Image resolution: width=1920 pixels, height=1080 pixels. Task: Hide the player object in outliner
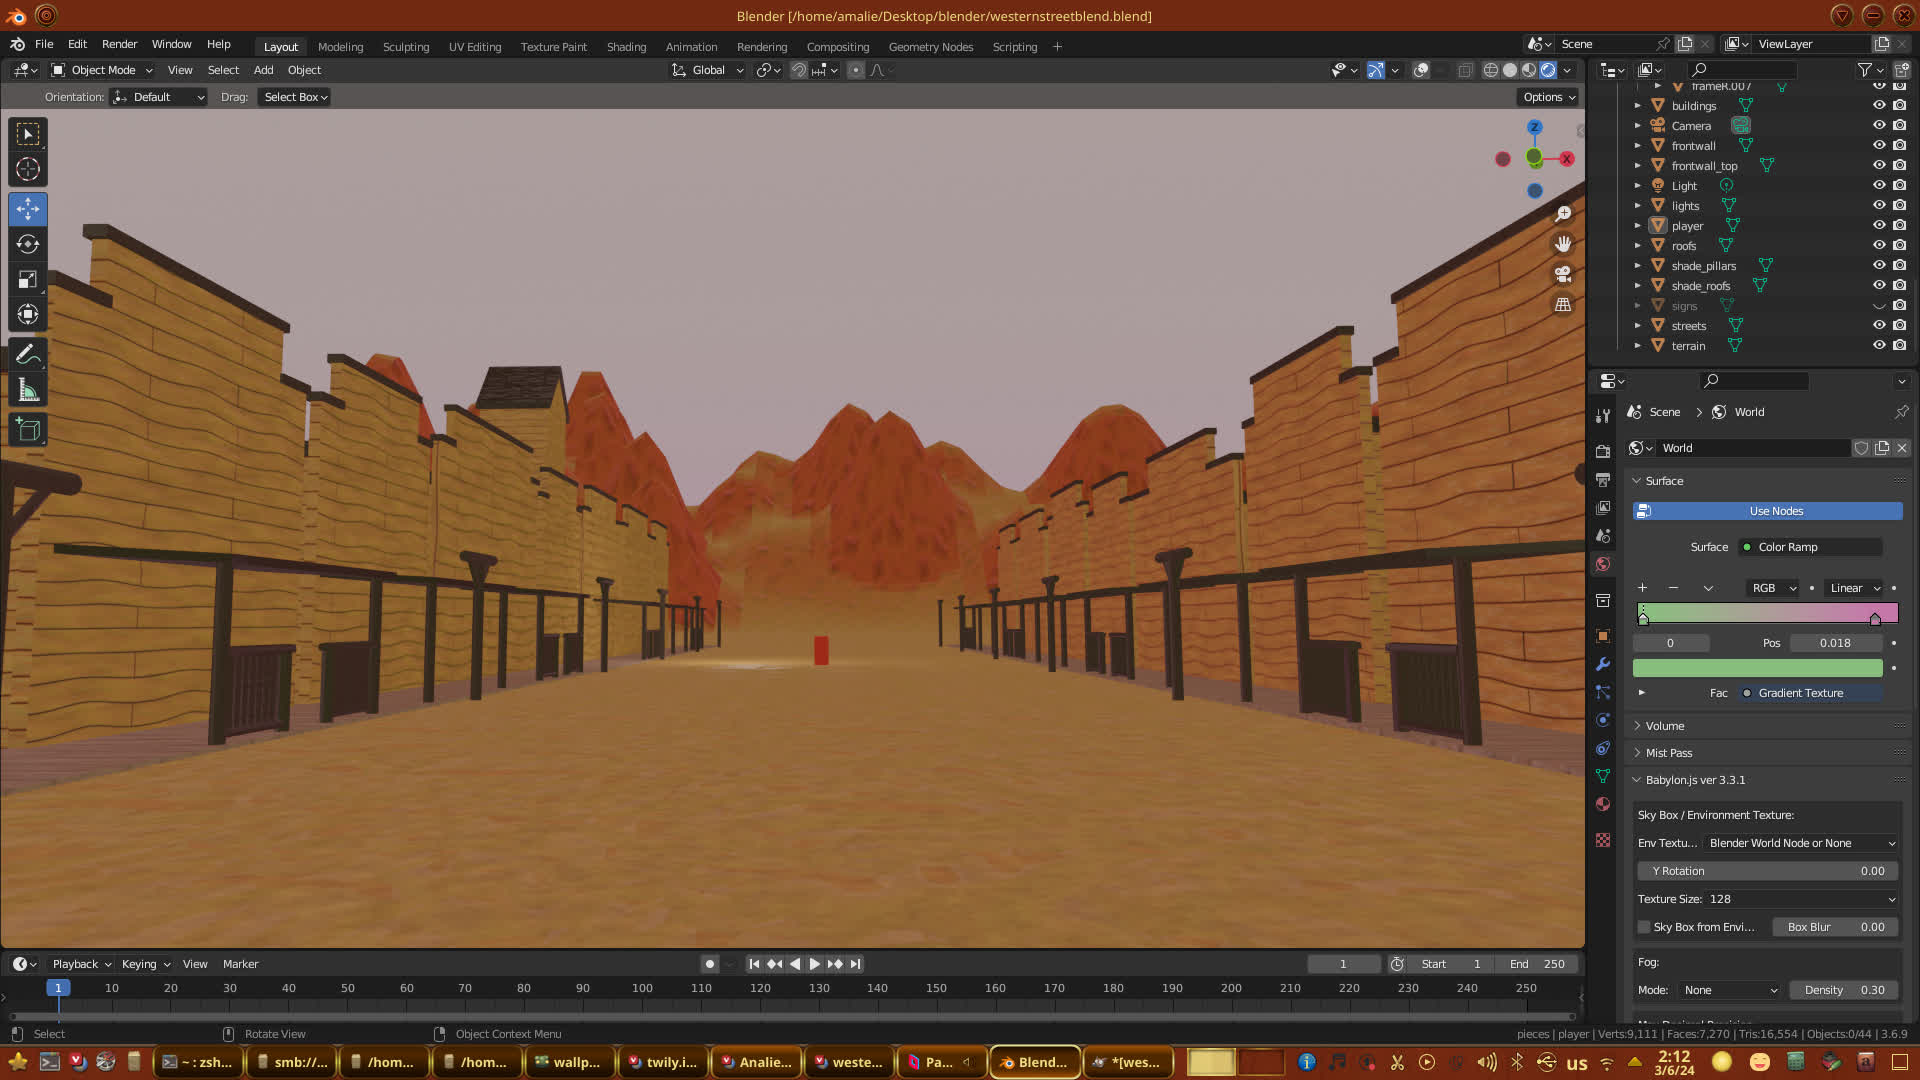click(1879, 226)
